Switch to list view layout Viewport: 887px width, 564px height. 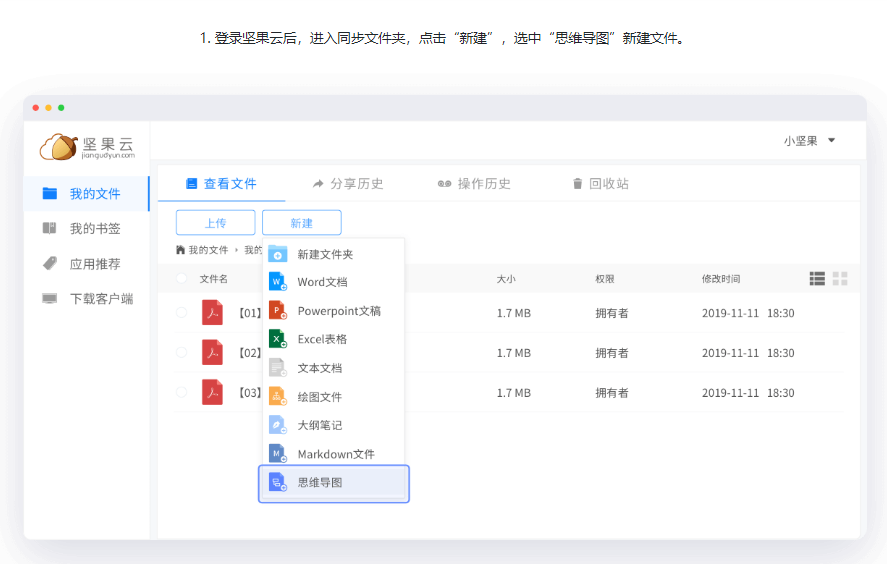(x=817, y=278)
